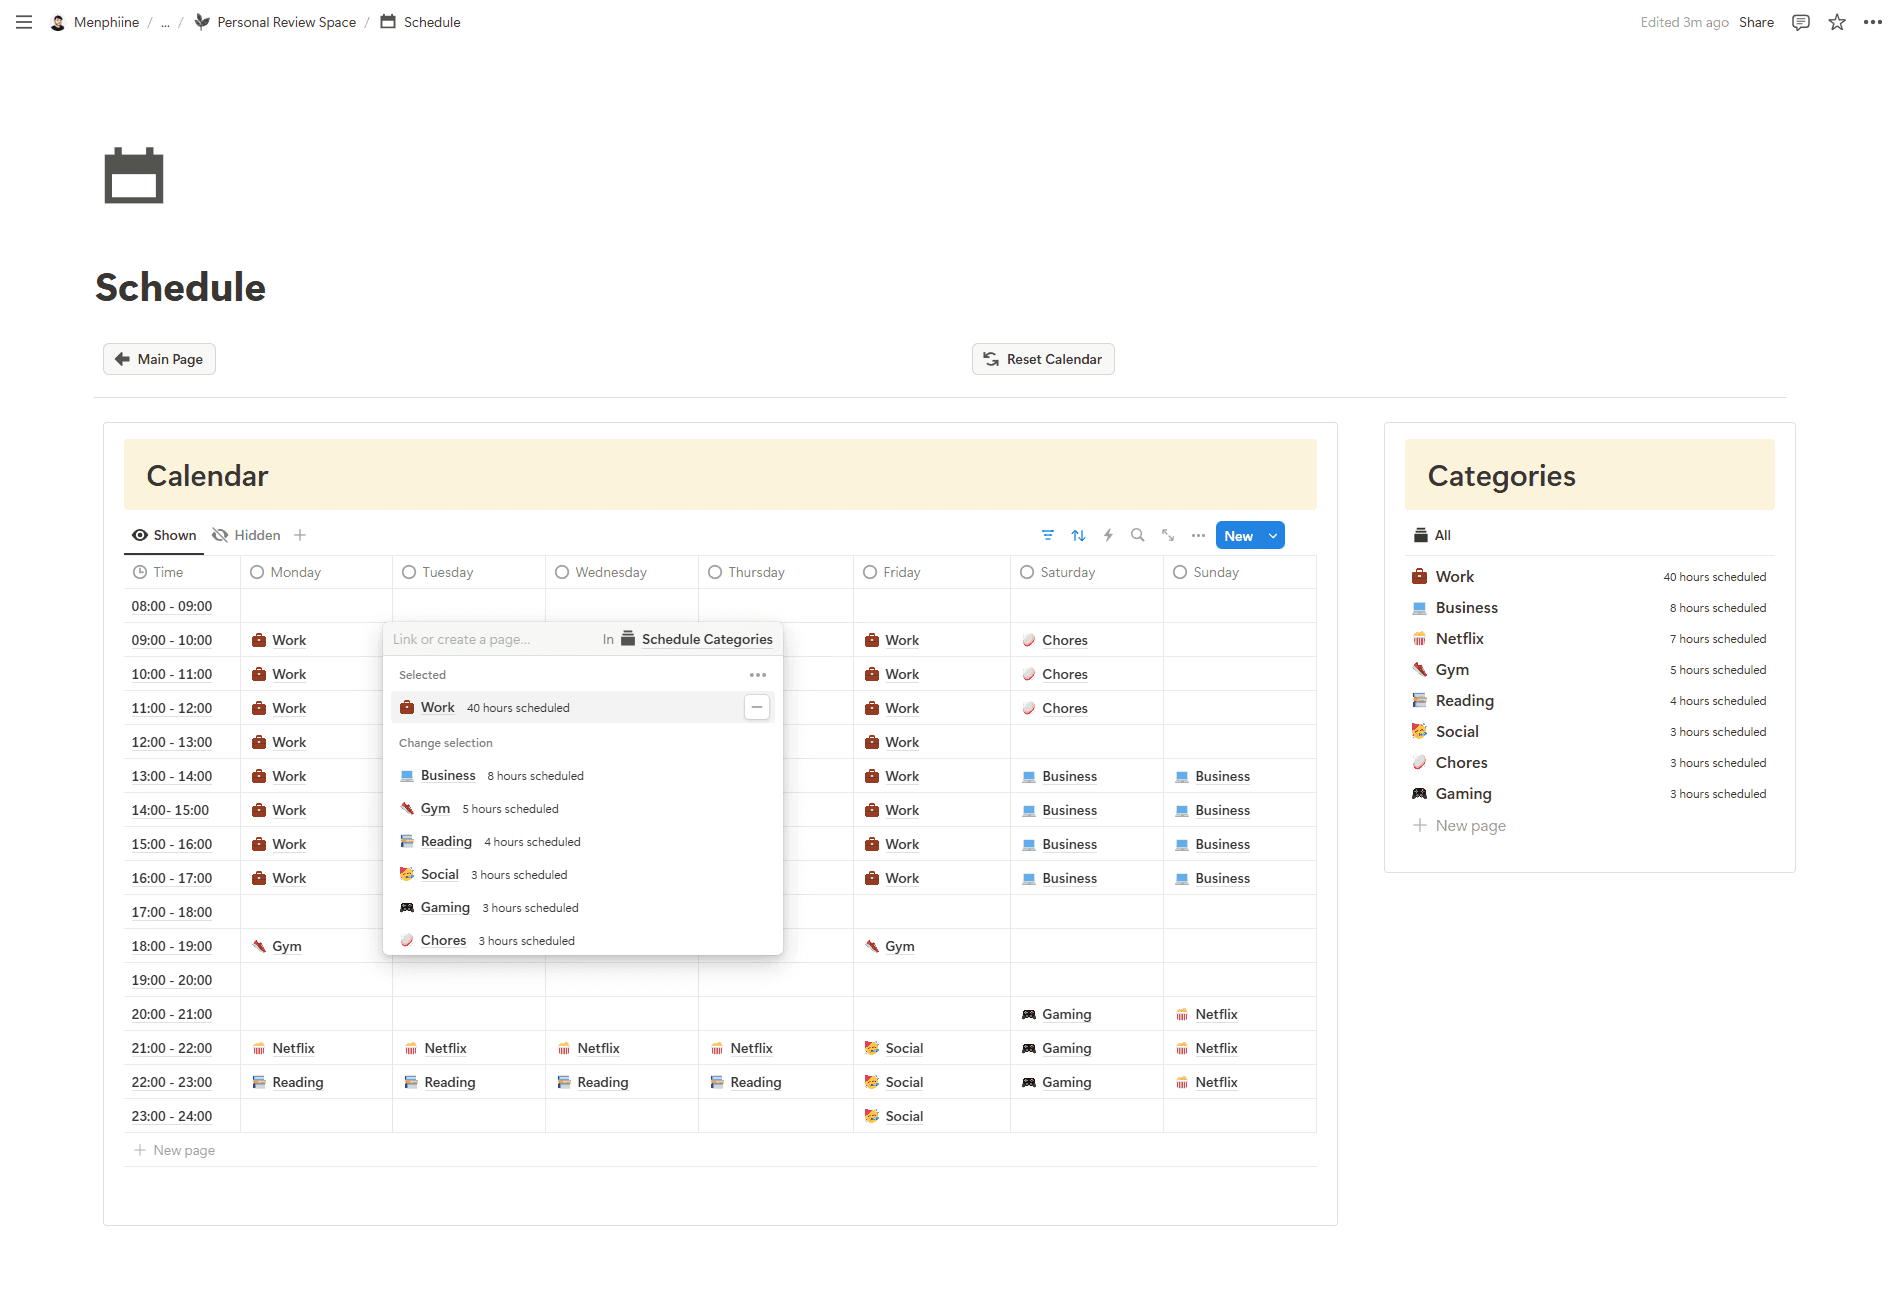
Task: Open automations lightning bolt icon
Action: [x=1108, y=536]
